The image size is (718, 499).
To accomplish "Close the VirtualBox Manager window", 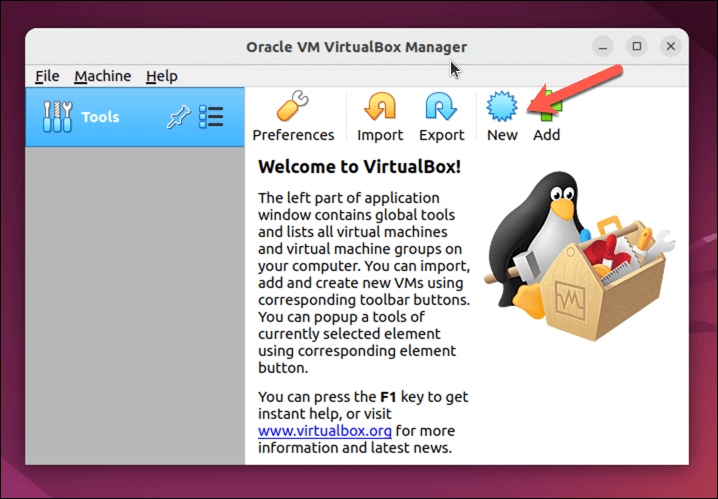I will point(671,46).
